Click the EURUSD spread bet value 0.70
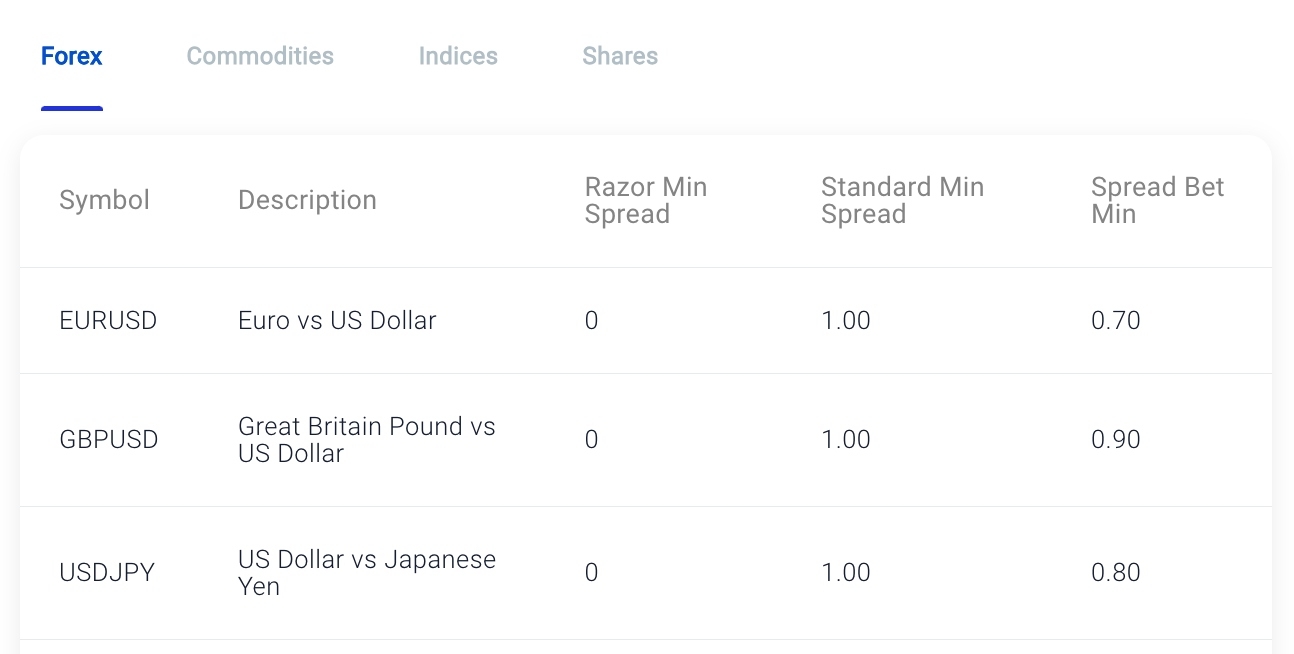1294x654 pixels. 1115,320
